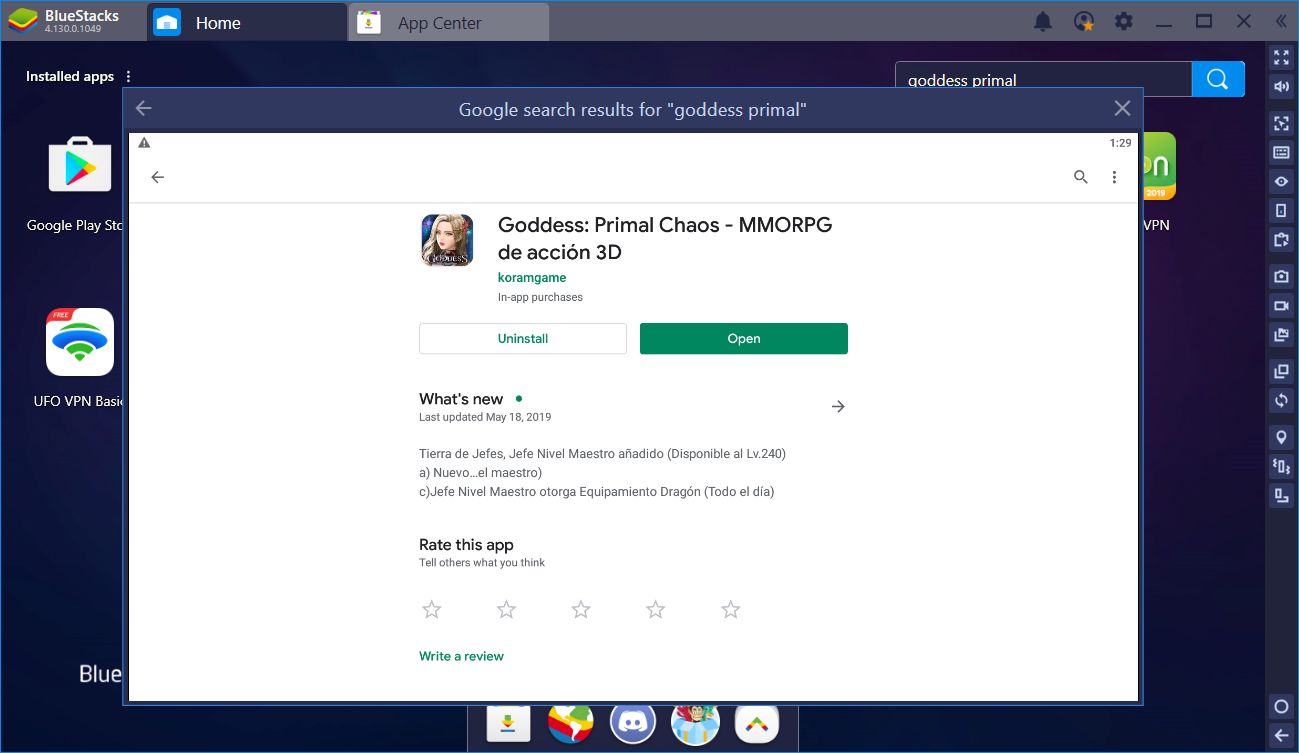The image size is (1299, 753).
Task: Open BlueStacks settings gear
Action: pyautogui.click(x=1124, y=21)
